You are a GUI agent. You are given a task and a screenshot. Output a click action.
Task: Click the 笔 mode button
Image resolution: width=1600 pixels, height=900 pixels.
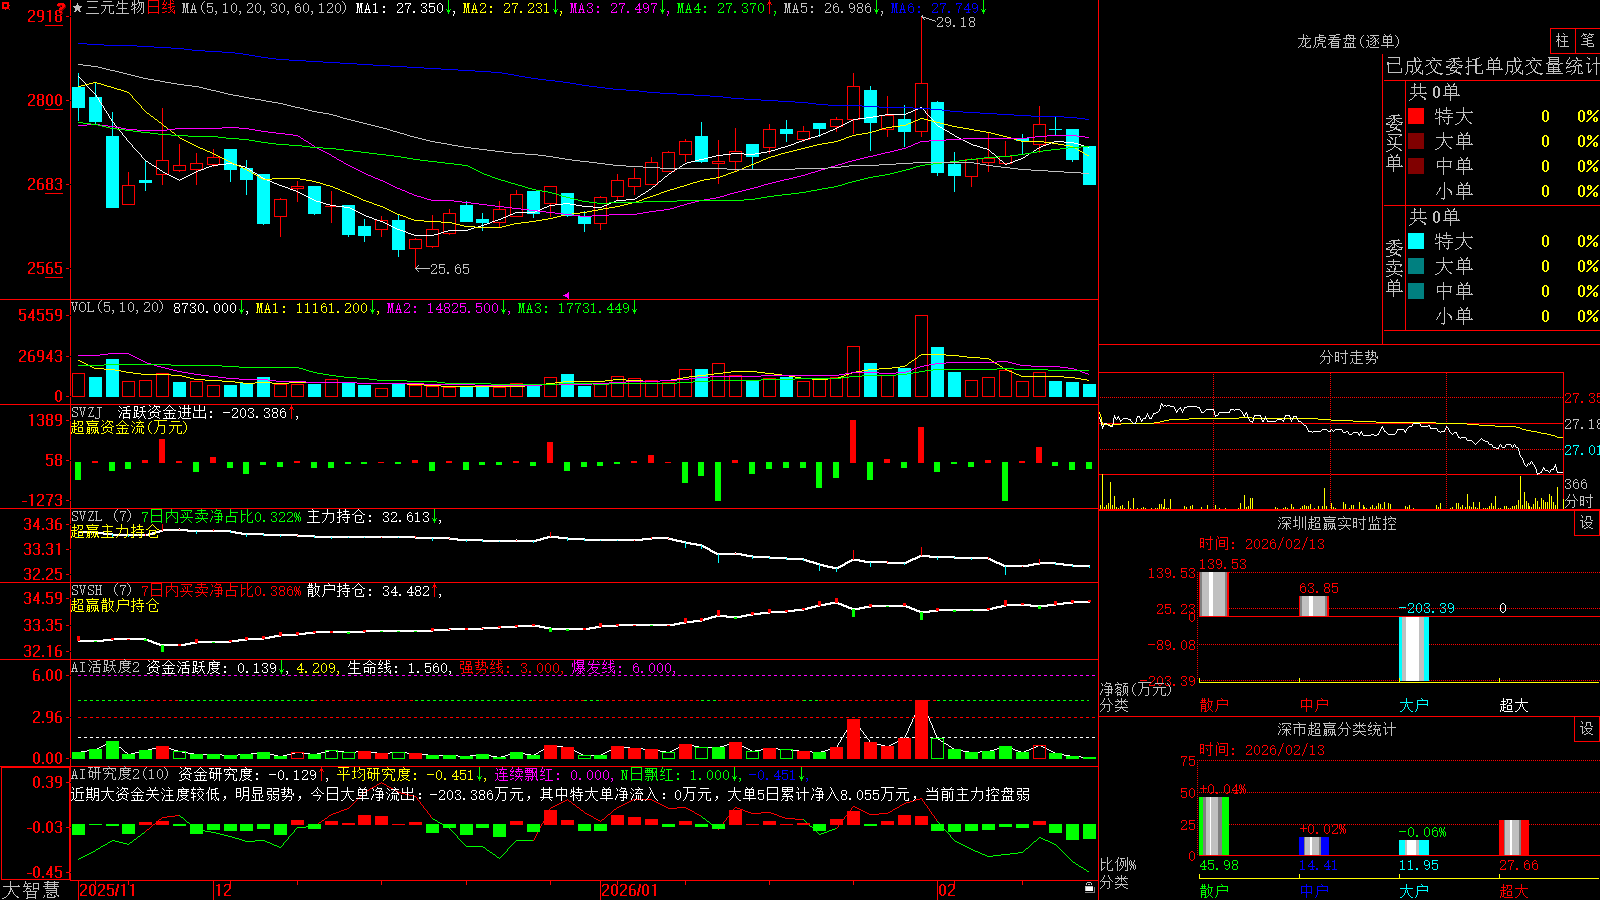1587,41
